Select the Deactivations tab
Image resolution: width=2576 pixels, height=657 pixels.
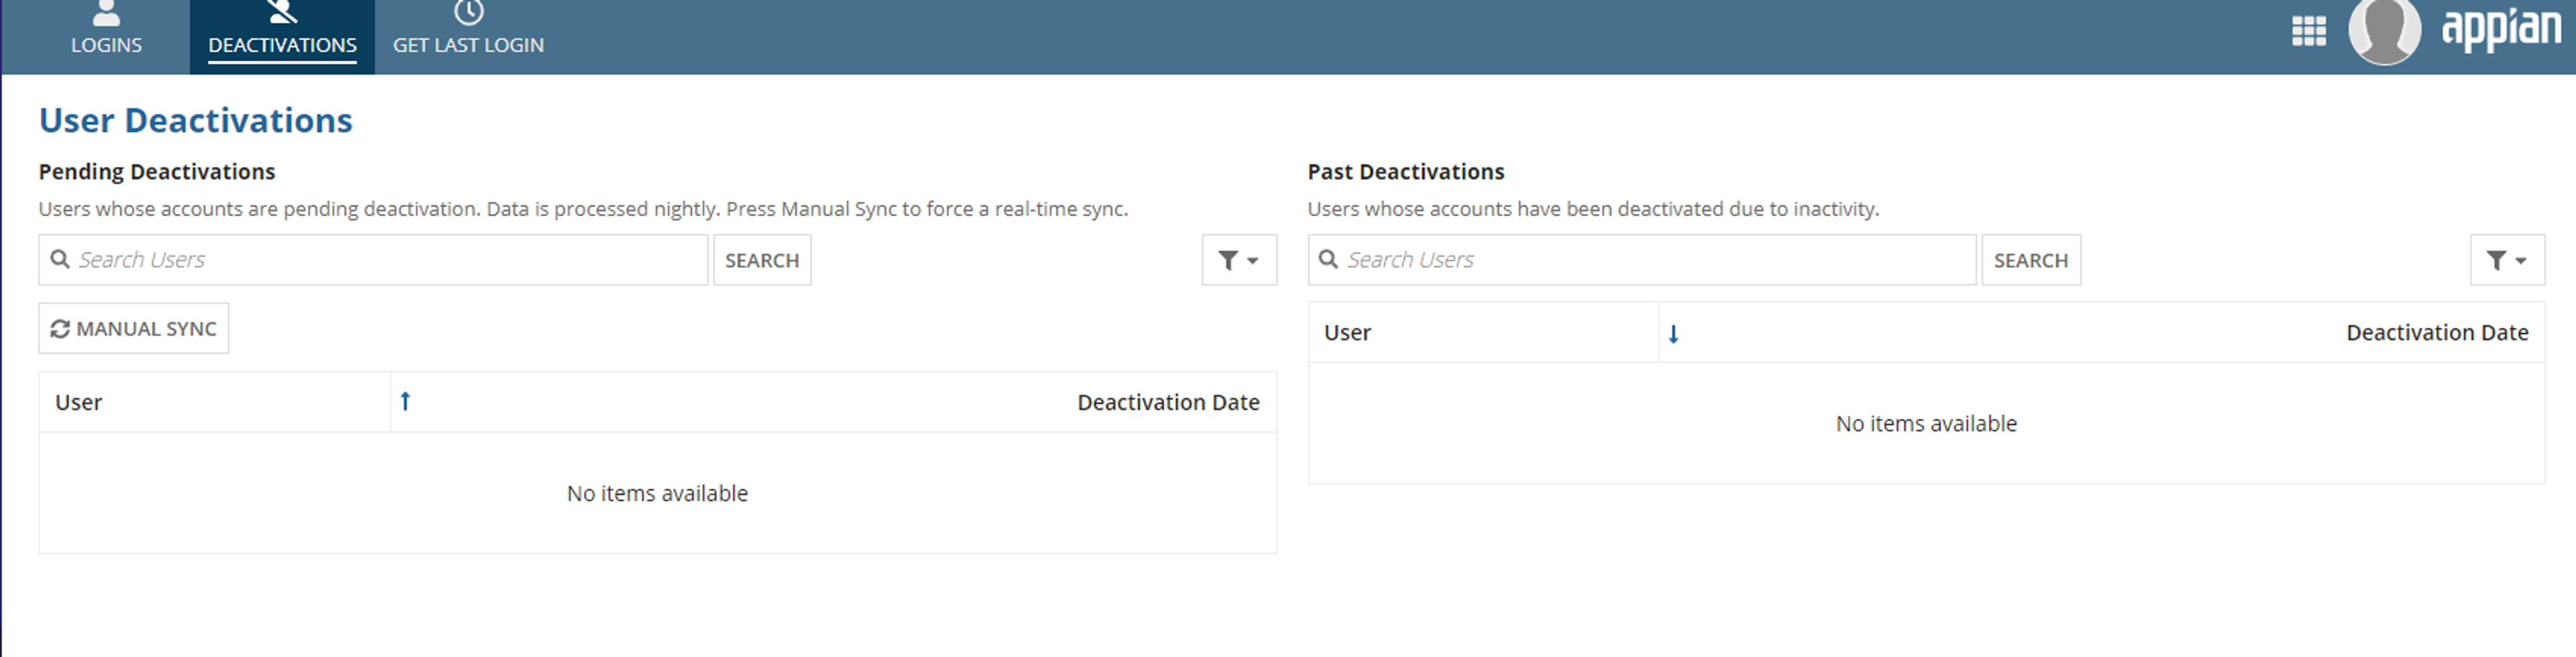click(x=282, y=36)
